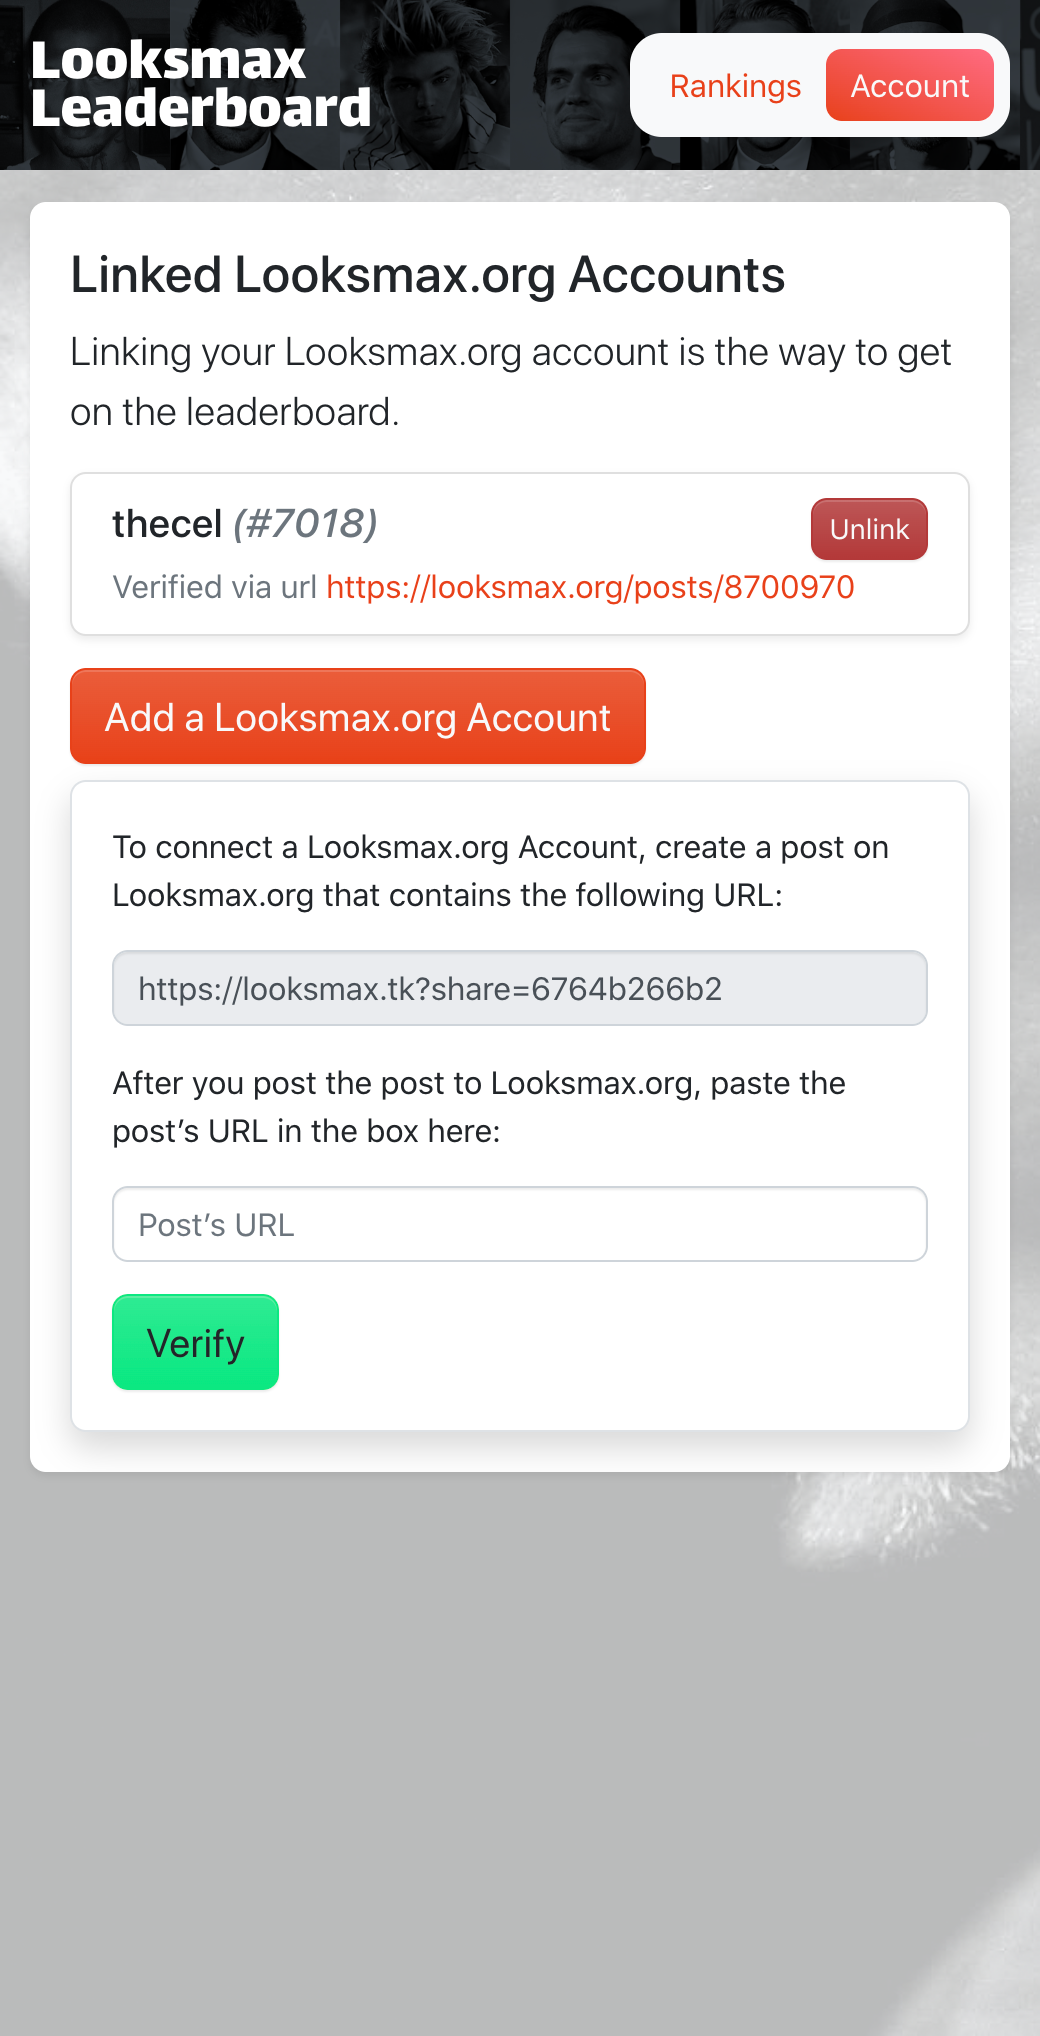Click the 'Linking your Looksmax.org account' description

[510, 382]
